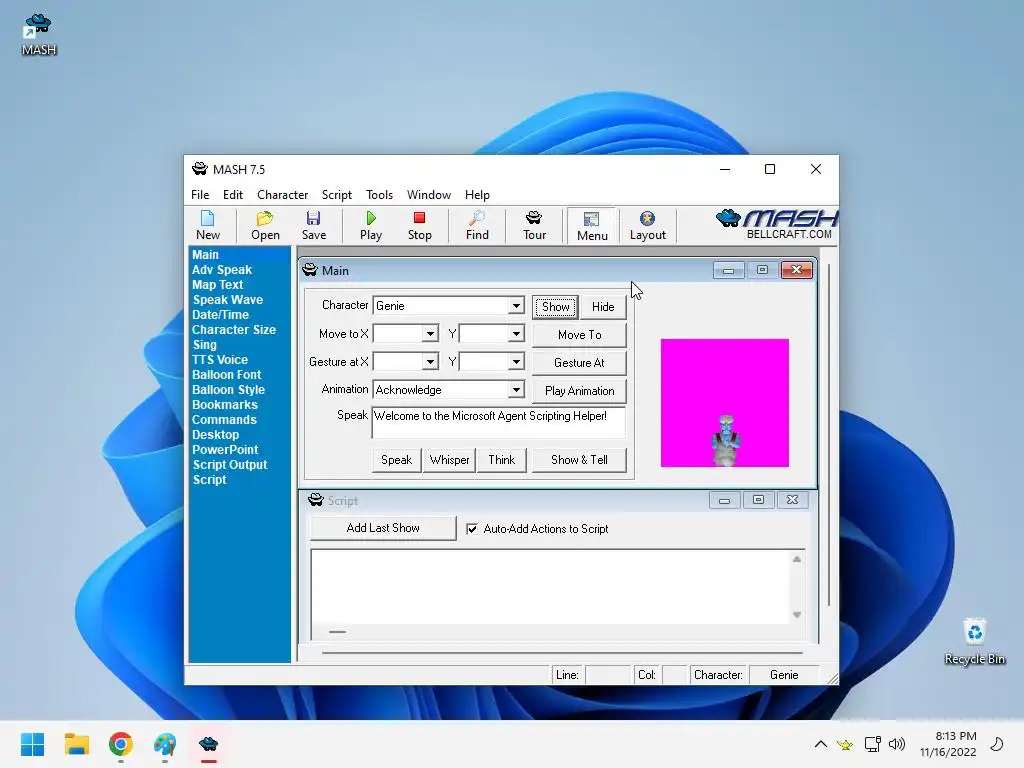
Task: Launch the Tour toolbar icon
Action: (534, 225)
